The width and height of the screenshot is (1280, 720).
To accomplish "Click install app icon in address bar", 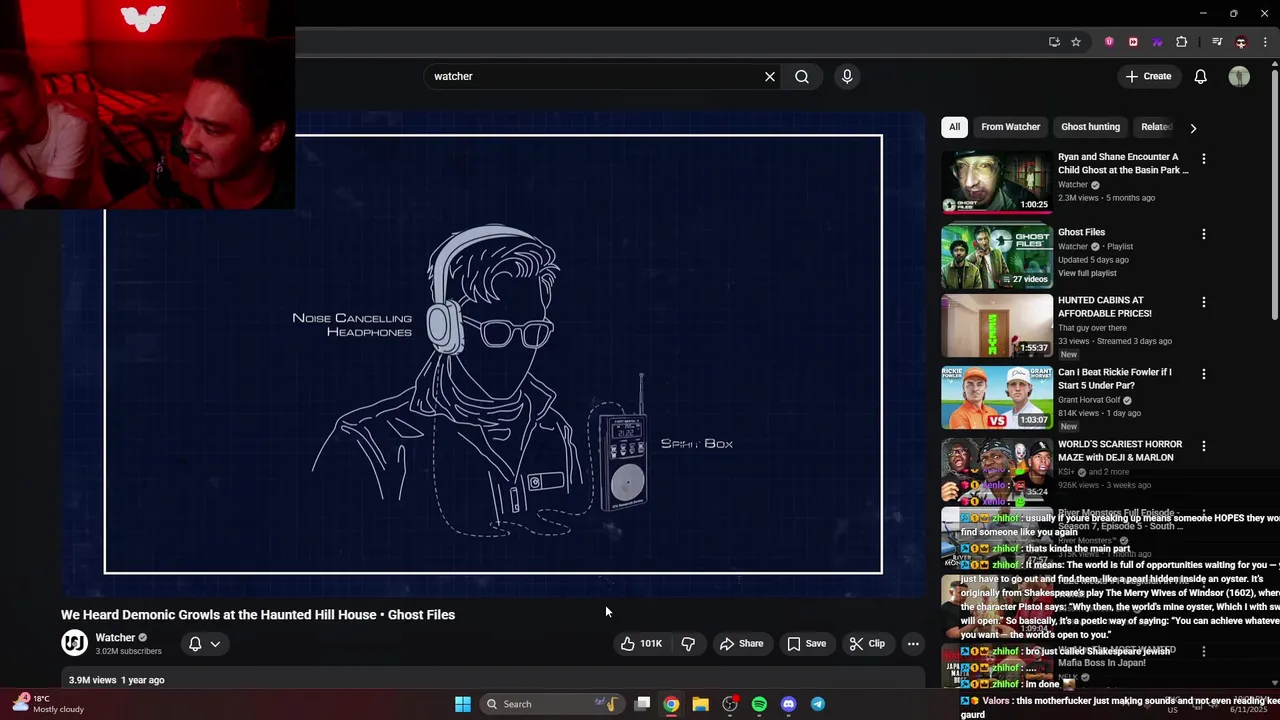I will pyautogui.click(x=1054, y=42).
